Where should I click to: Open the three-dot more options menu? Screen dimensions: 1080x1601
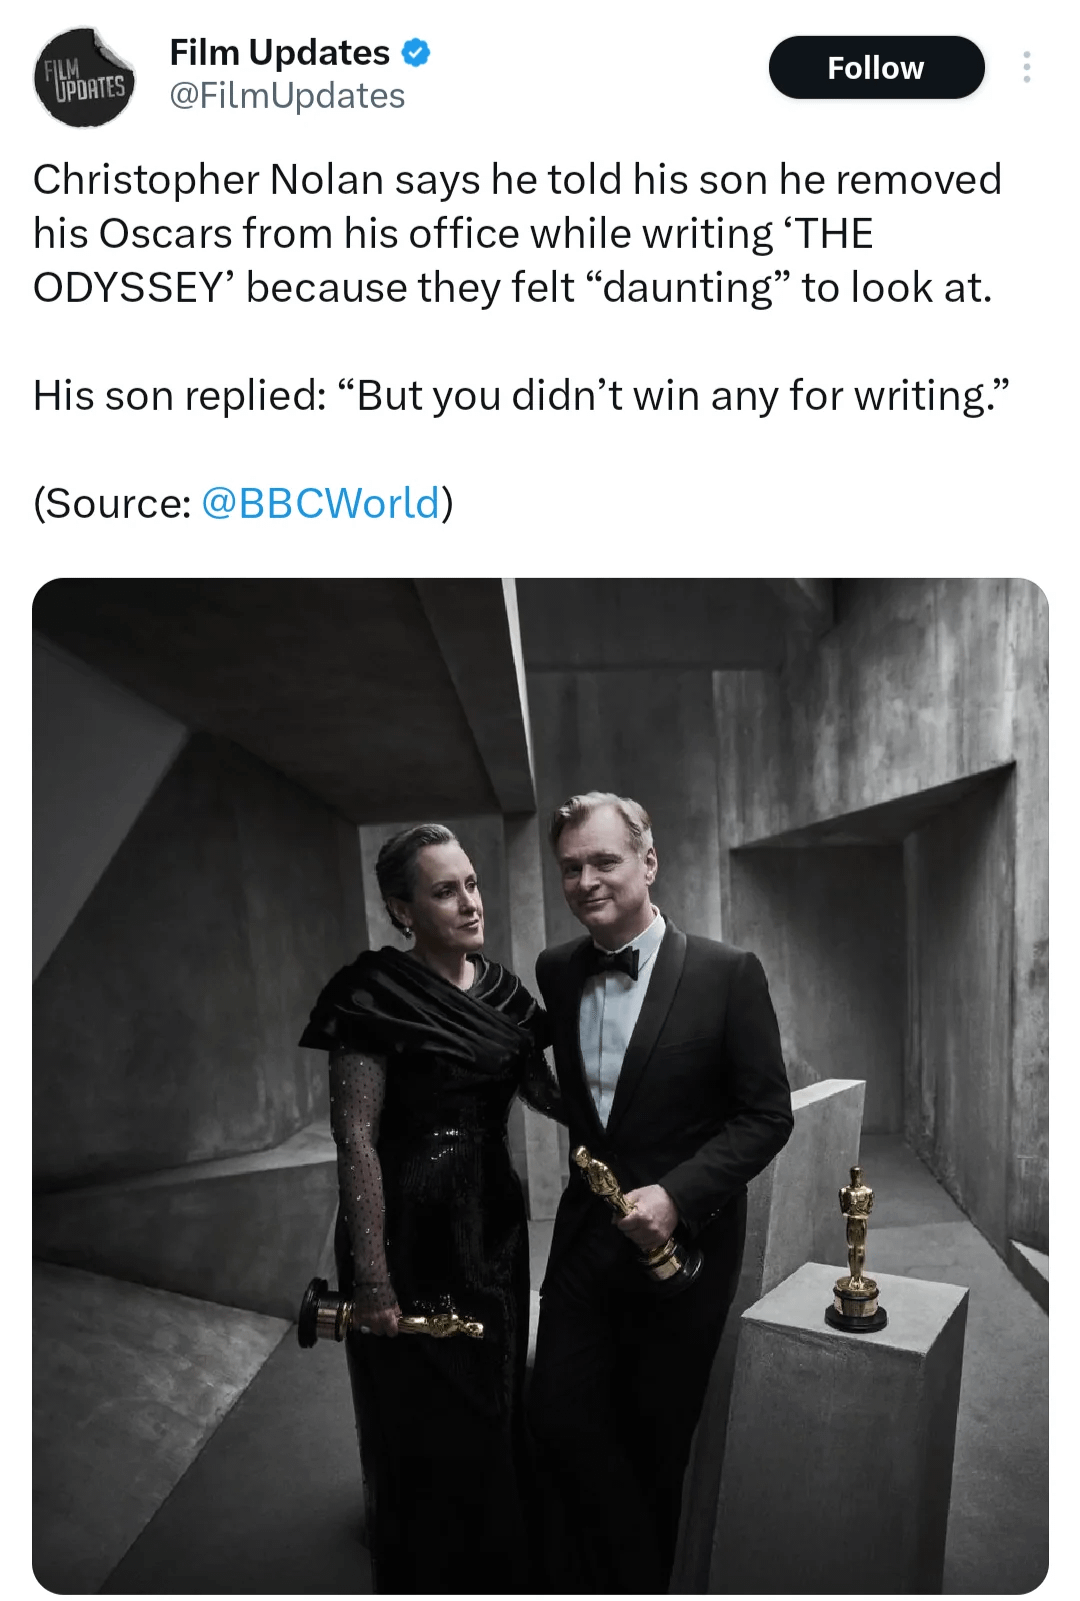(x=1026, y=67)
